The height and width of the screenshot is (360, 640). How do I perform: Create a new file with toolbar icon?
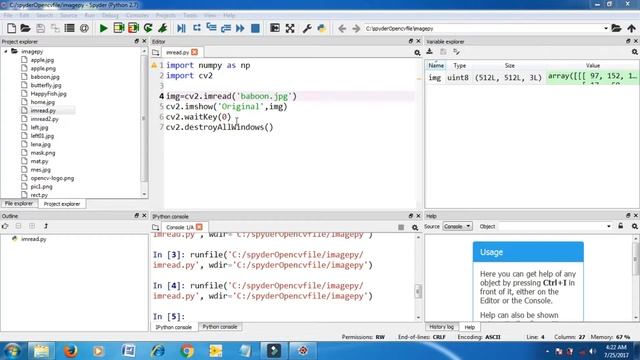(x=11, y=28)
